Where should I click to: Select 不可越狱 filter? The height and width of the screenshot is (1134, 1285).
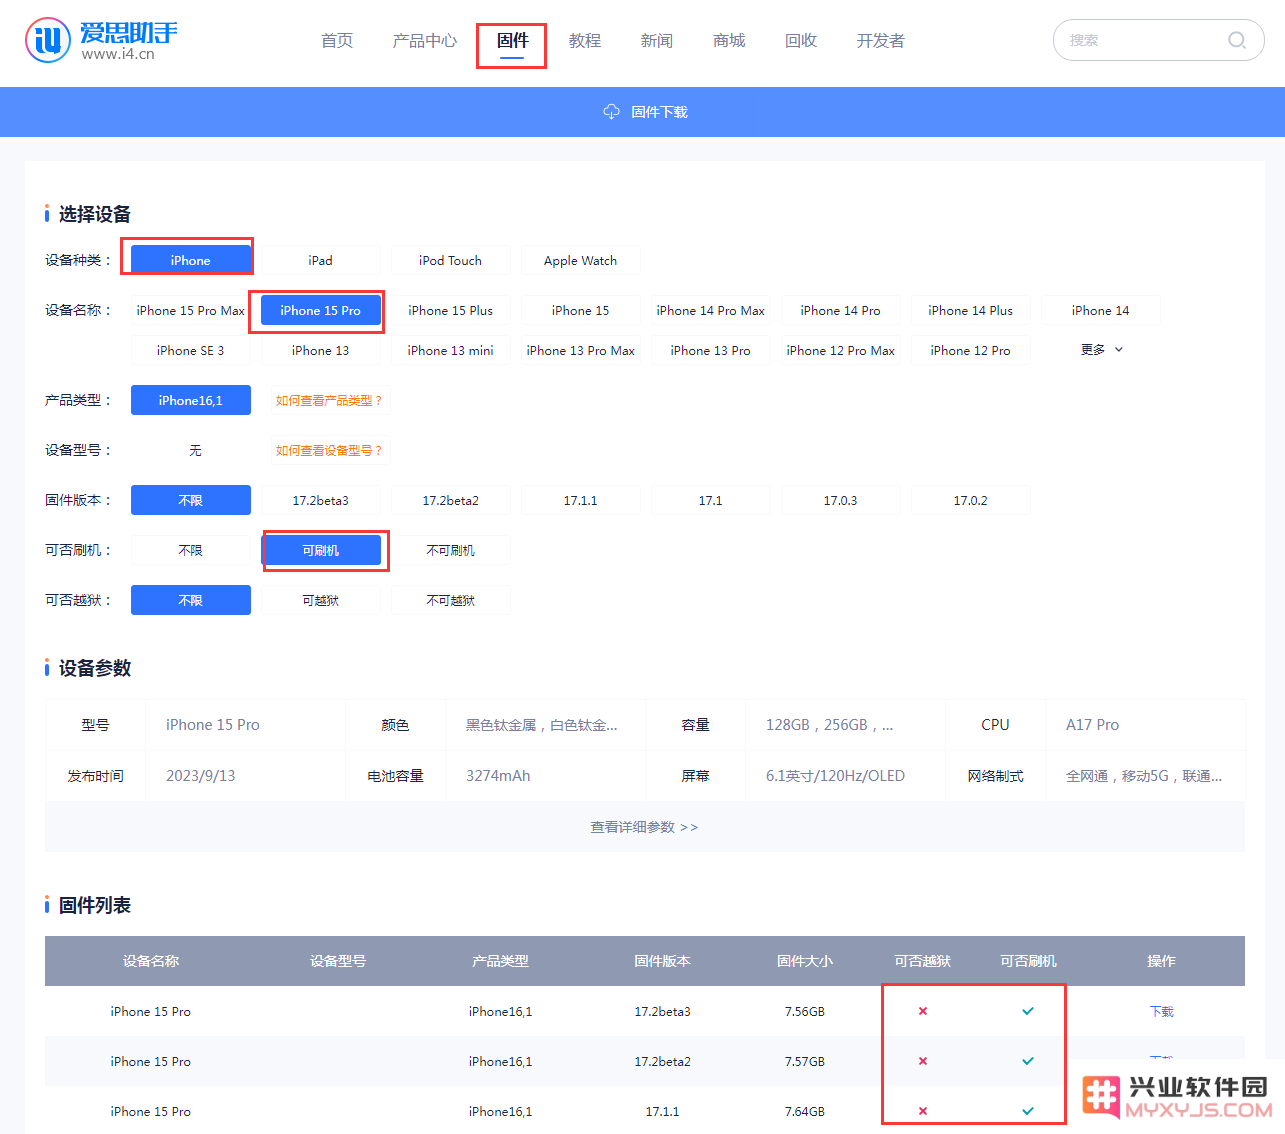coord(451,600)
